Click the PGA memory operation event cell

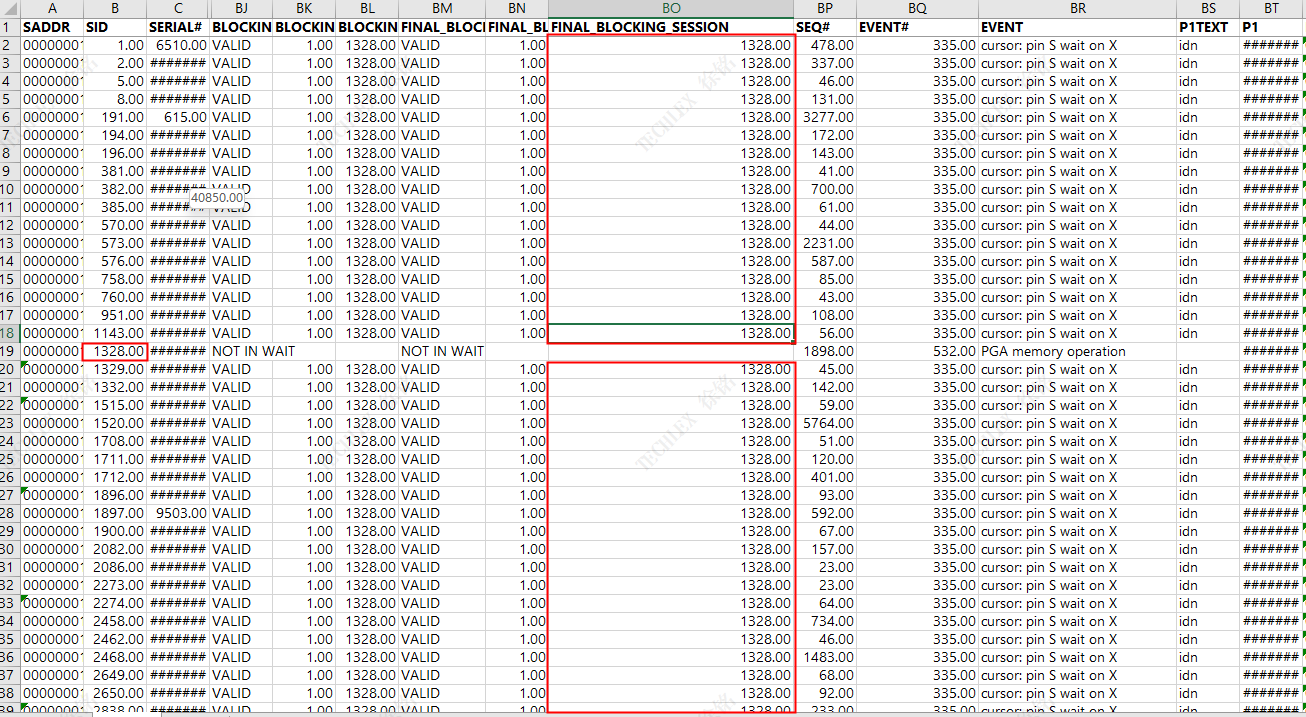click(1077, 351)
